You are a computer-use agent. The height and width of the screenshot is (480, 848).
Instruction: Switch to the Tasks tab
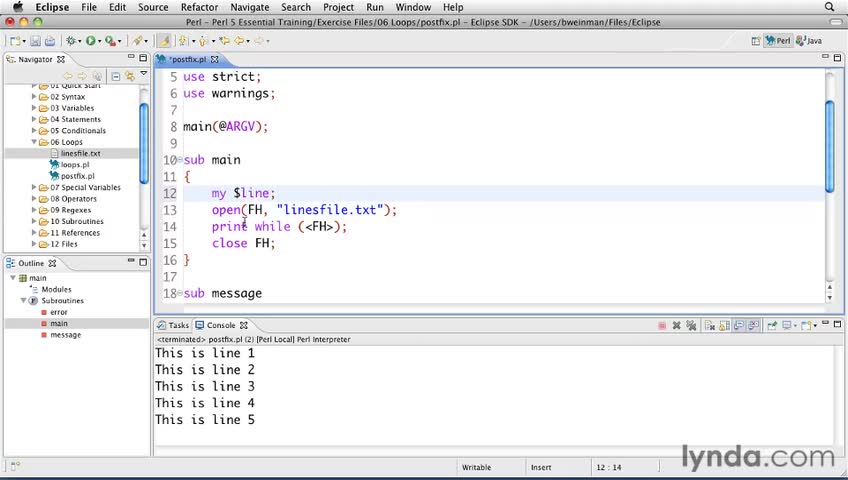coord(173,325)
